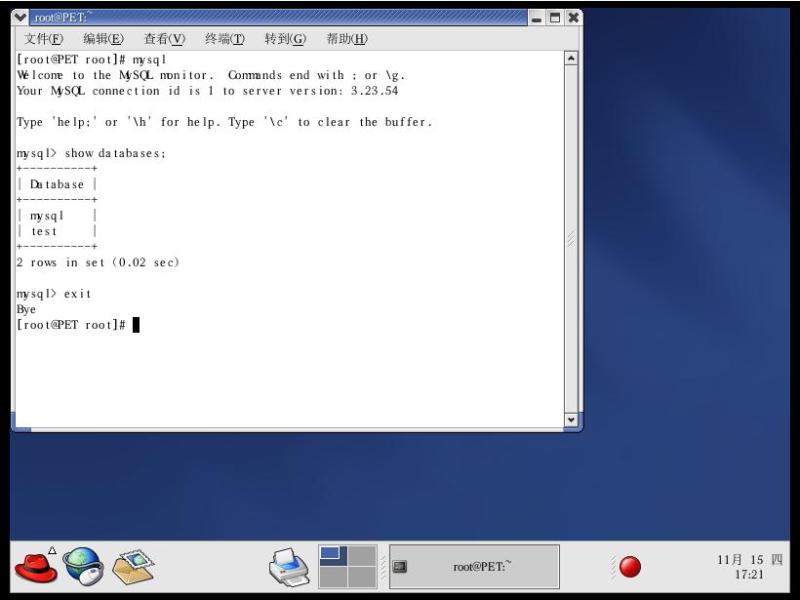The height and width of the screenshot is (600, 800).
Task: Launch the web browser globe icon
Action: tap(84, 567)
